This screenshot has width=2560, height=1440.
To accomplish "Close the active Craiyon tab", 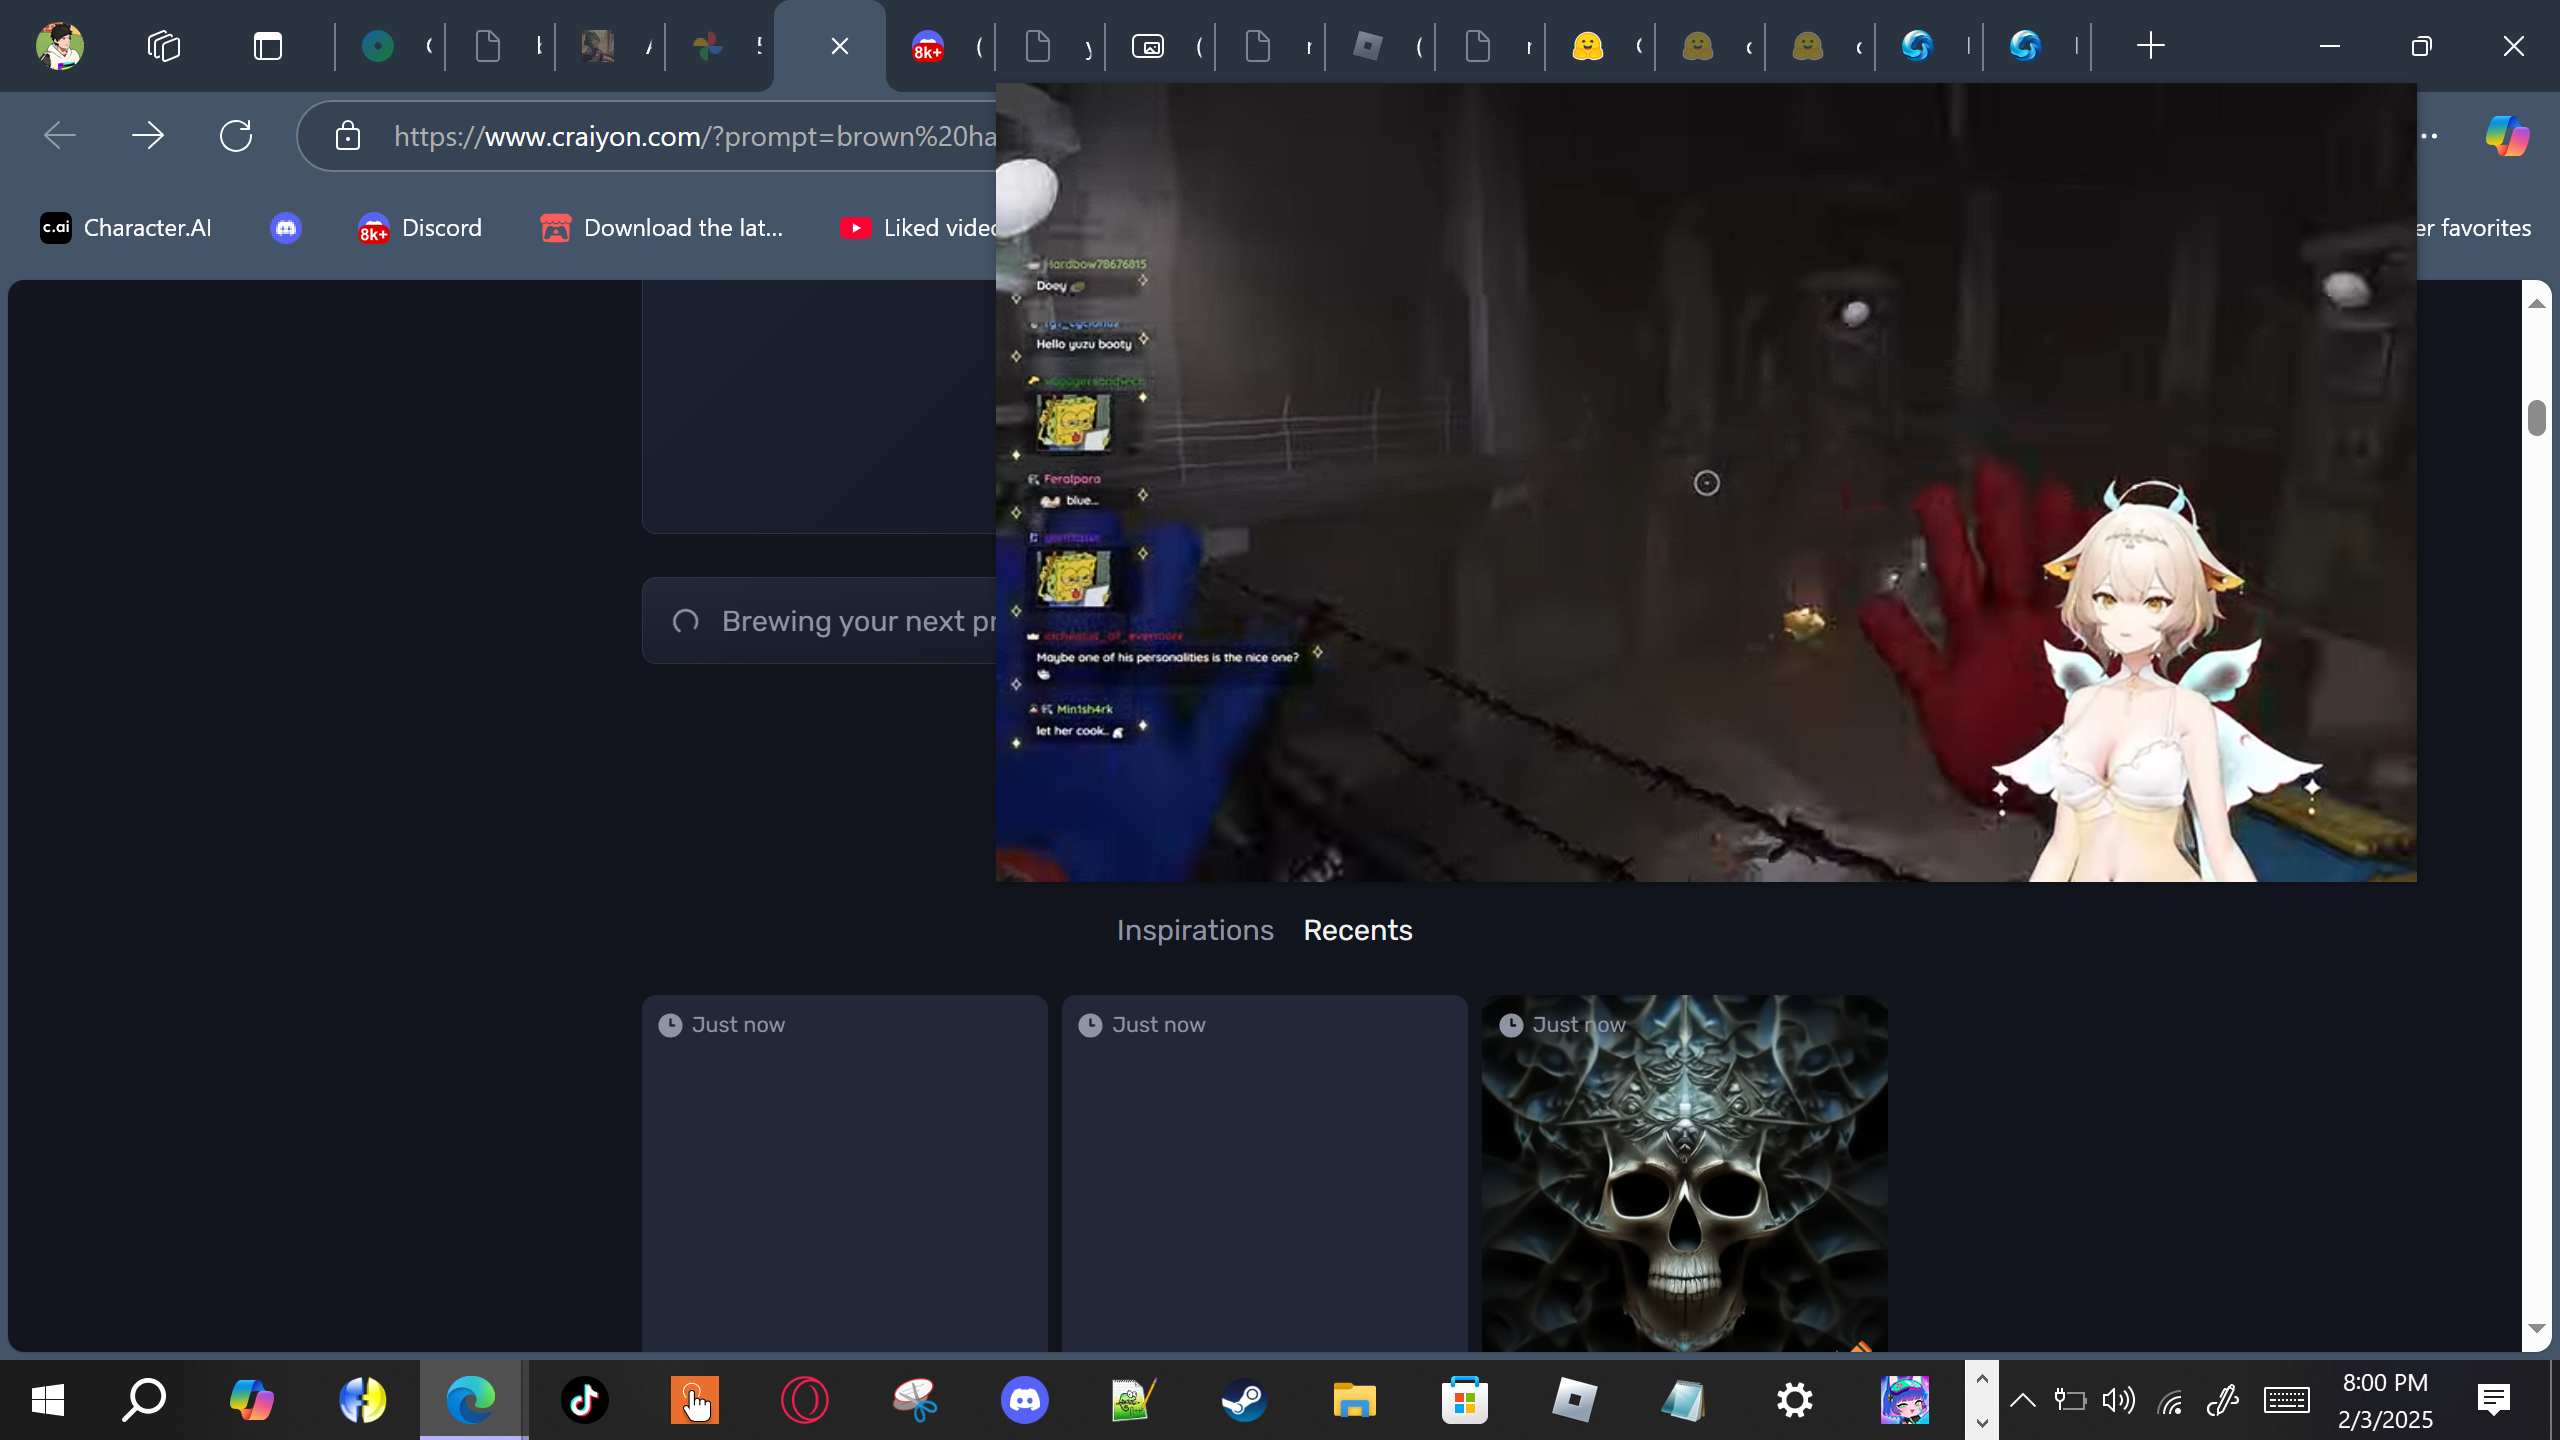I will pos(840,46).
